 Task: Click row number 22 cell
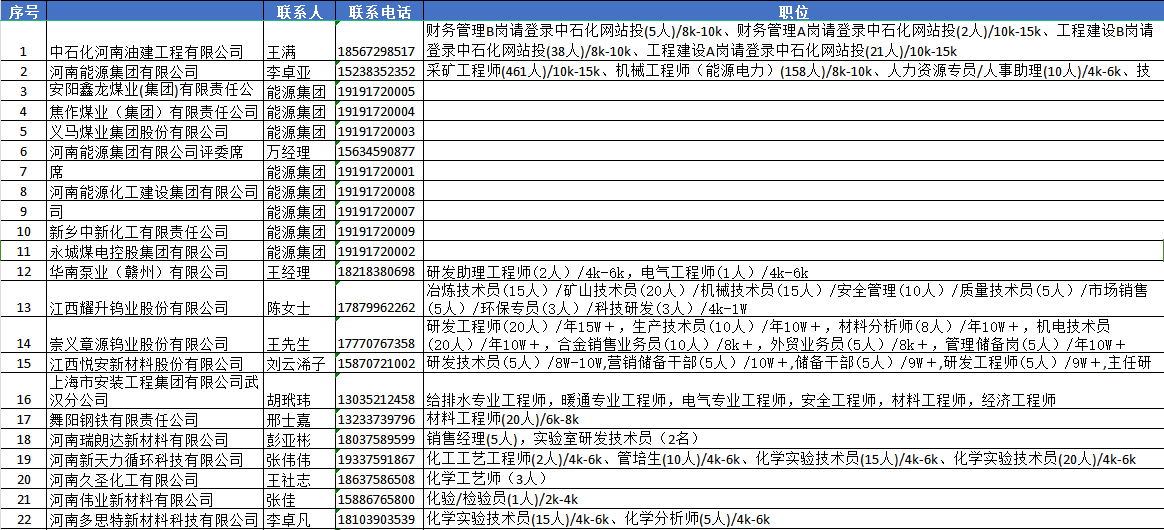point(23,520)
